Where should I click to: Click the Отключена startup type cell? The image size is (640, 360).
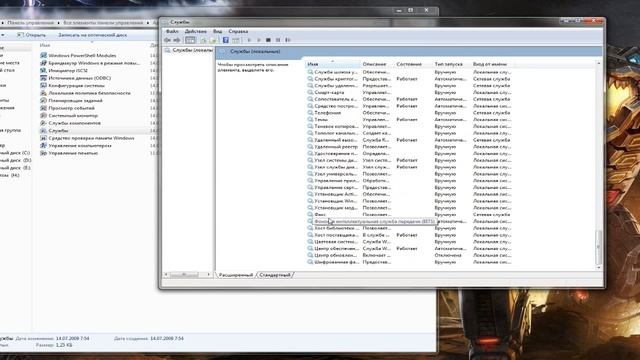click(x=448, y=256)
